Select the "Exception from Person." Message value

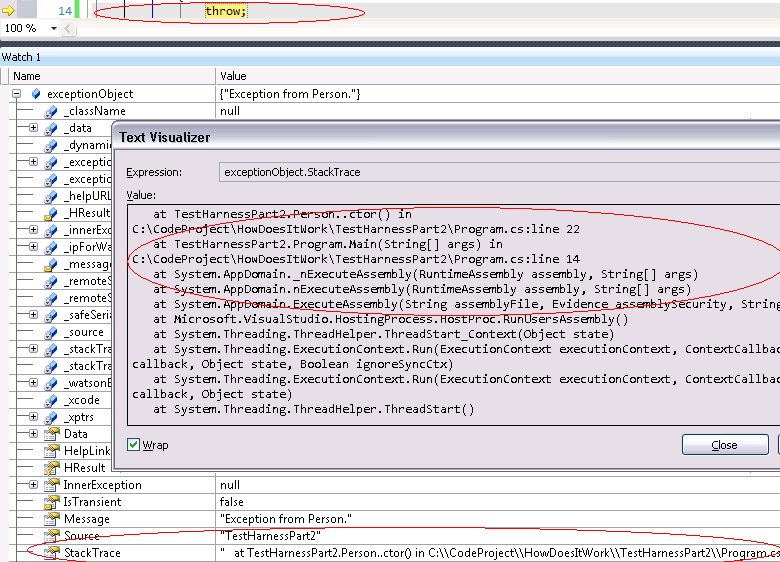tap(286, 519)
